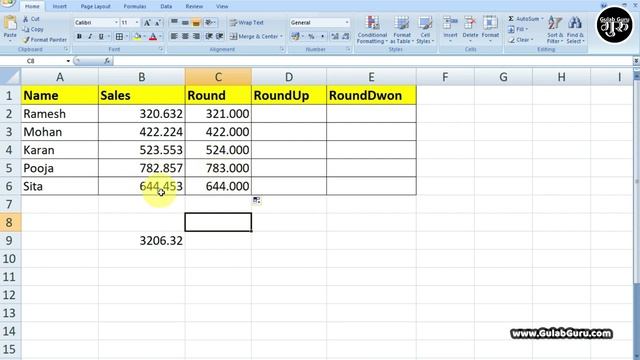Open Font dialog launcher
This screenshot has height=360, width=640.
point(161,49)
